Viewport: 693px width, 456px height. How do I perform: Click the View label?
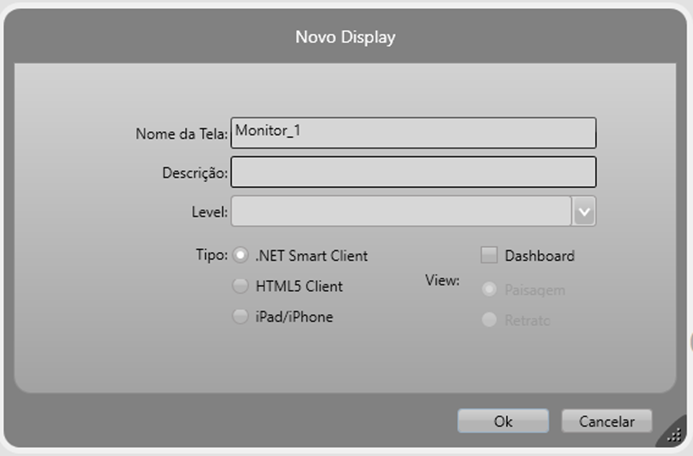tap(442, 280)
